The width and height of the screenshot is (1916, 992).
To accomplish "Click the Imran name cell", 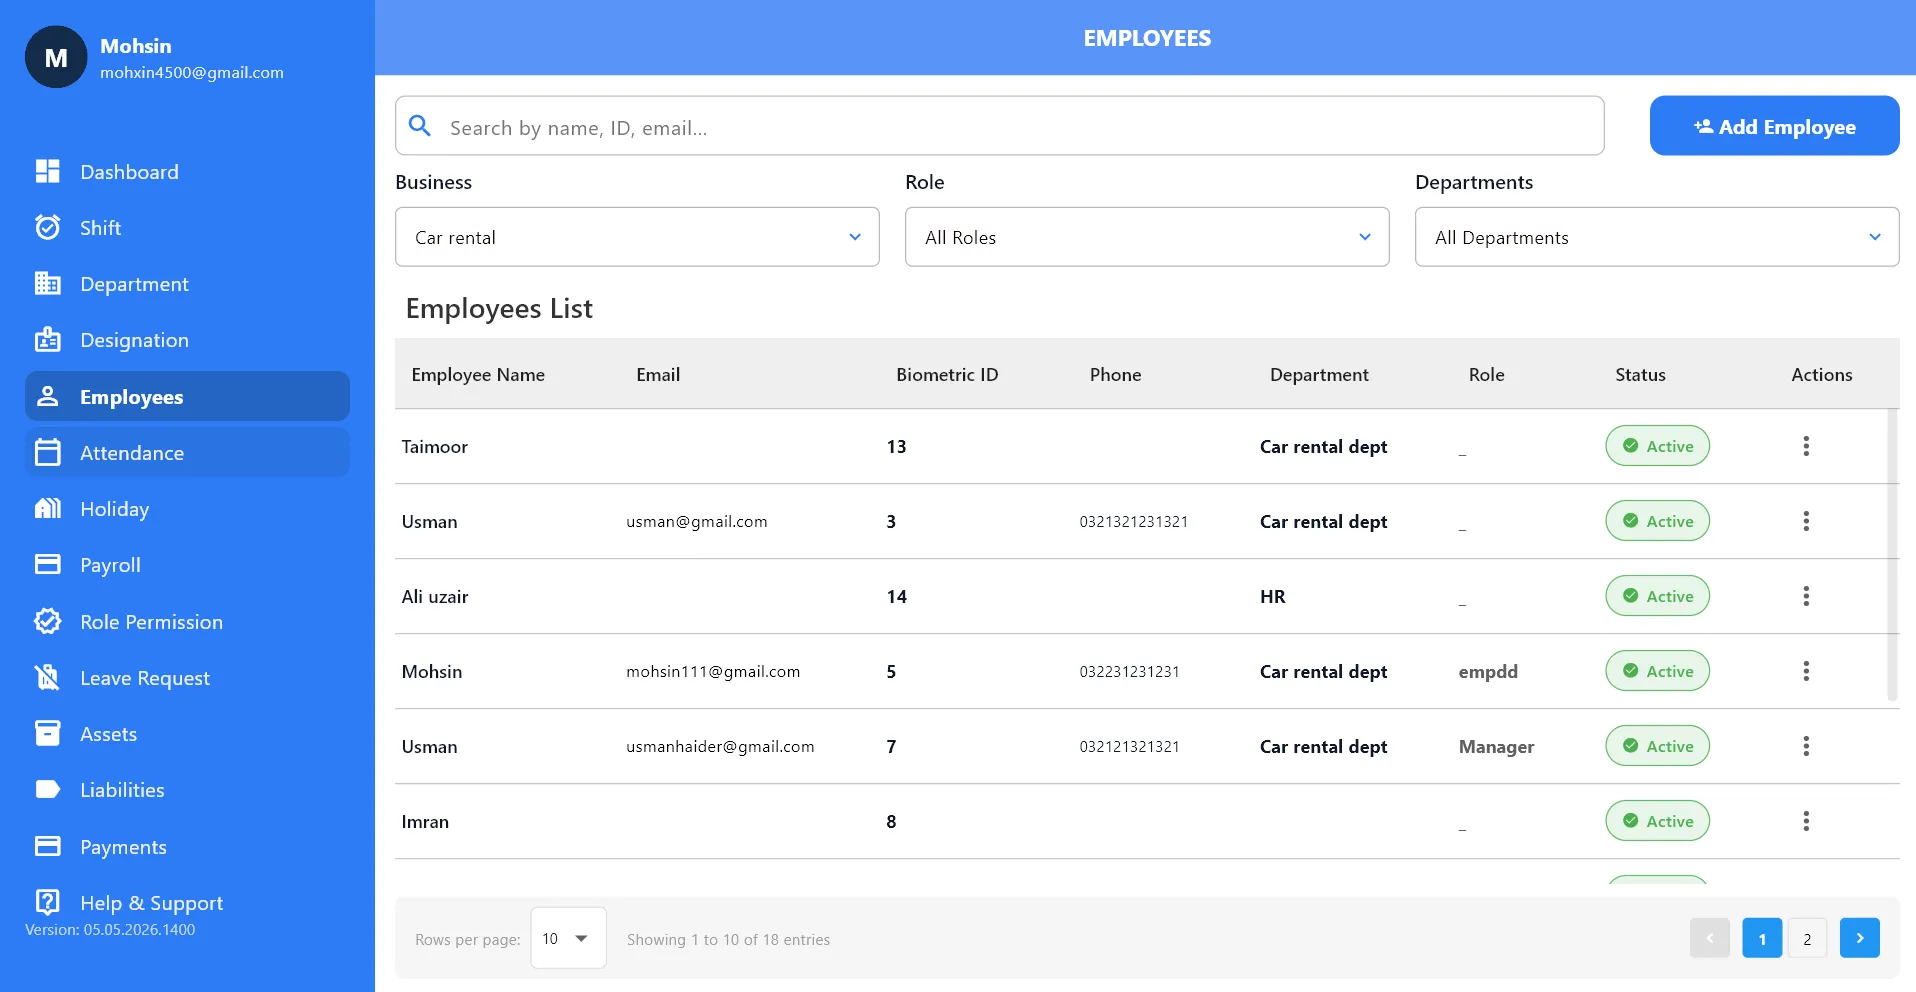I will tap(425, 821).
